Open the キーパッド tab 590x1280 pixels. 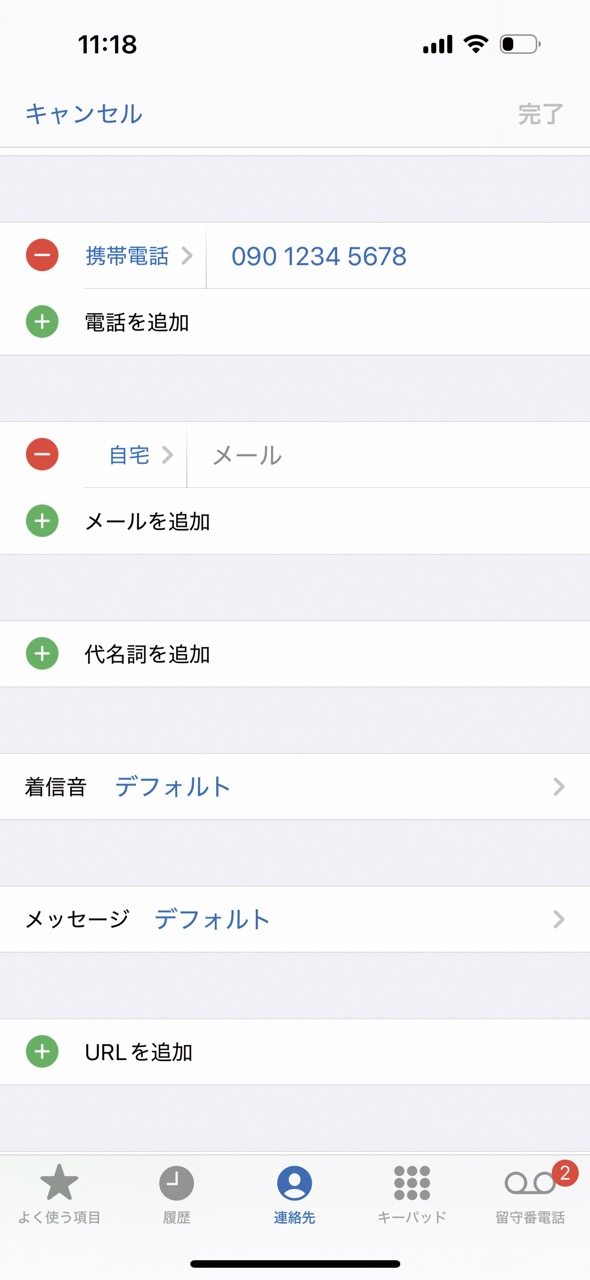click(x=412, y=1194)
